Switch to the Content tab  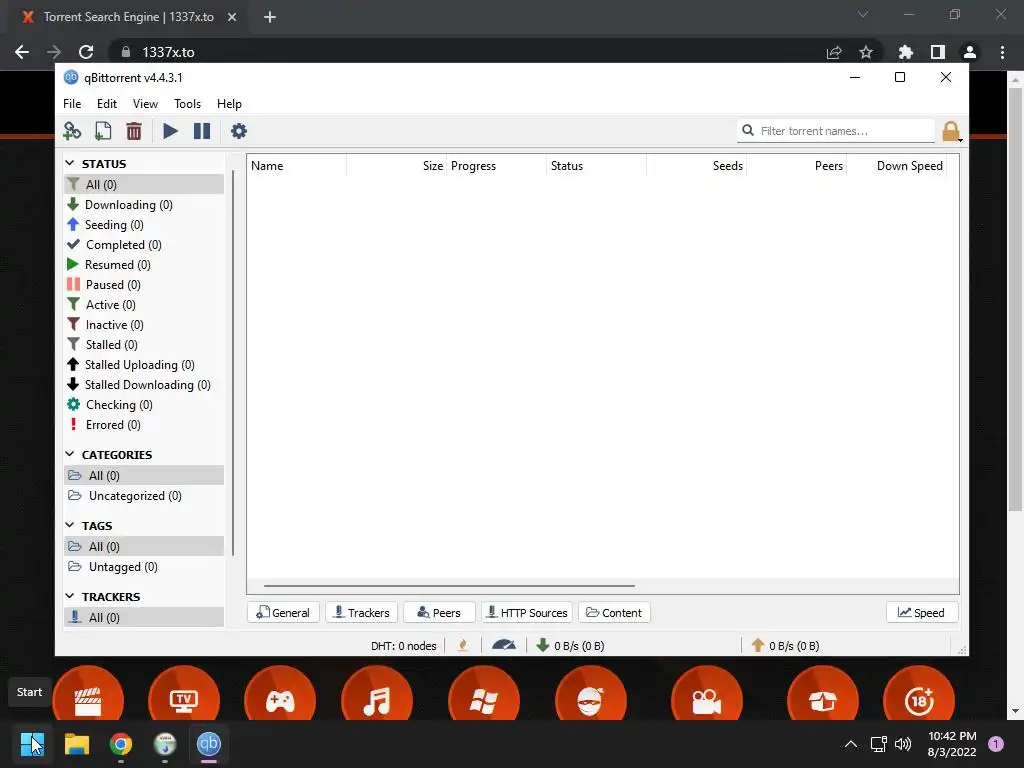pos(614,613)
